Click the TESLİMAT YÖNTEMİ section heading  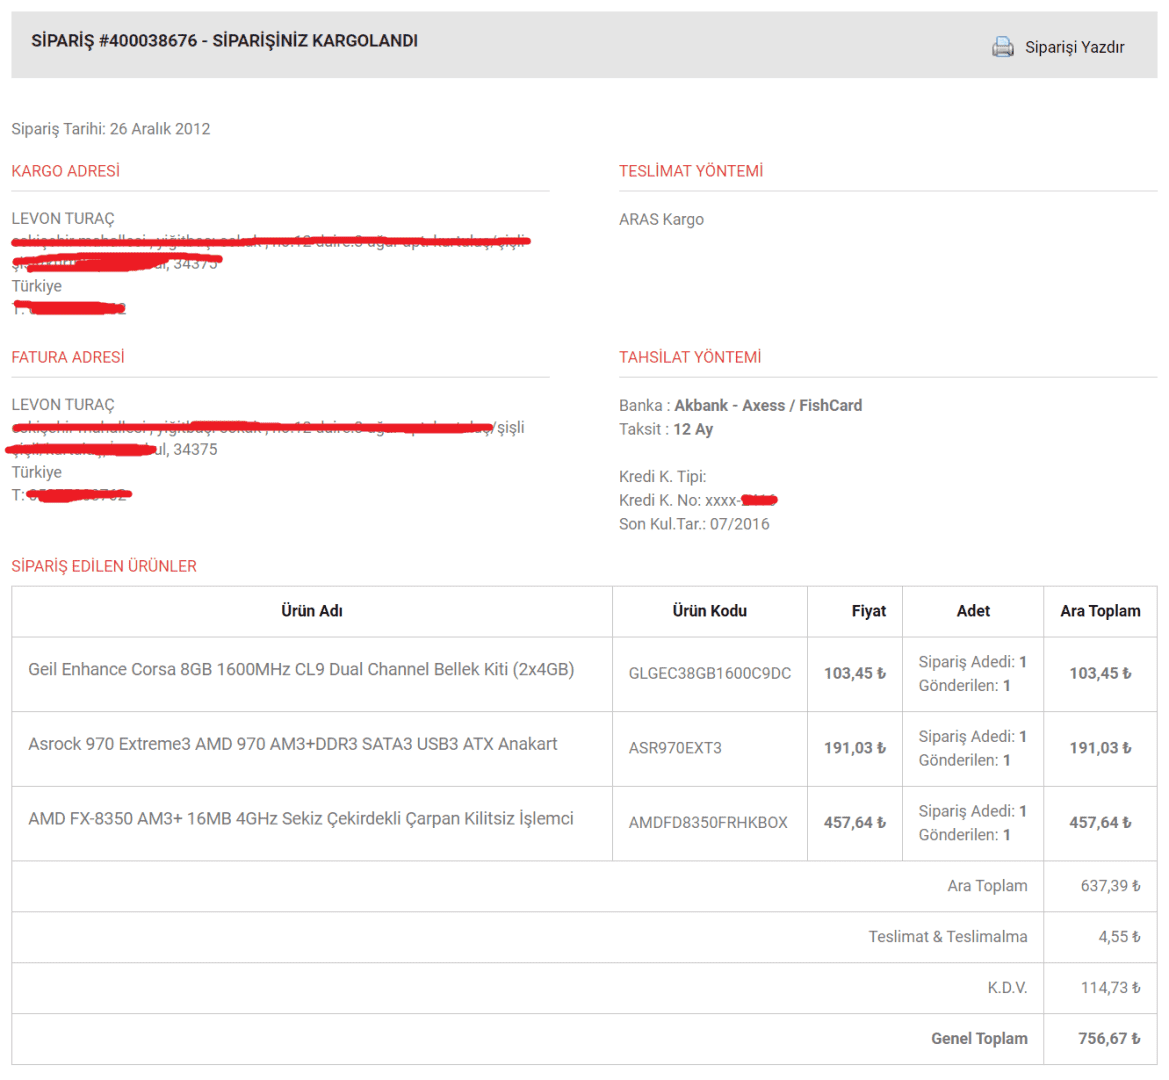tap(690, 171)
